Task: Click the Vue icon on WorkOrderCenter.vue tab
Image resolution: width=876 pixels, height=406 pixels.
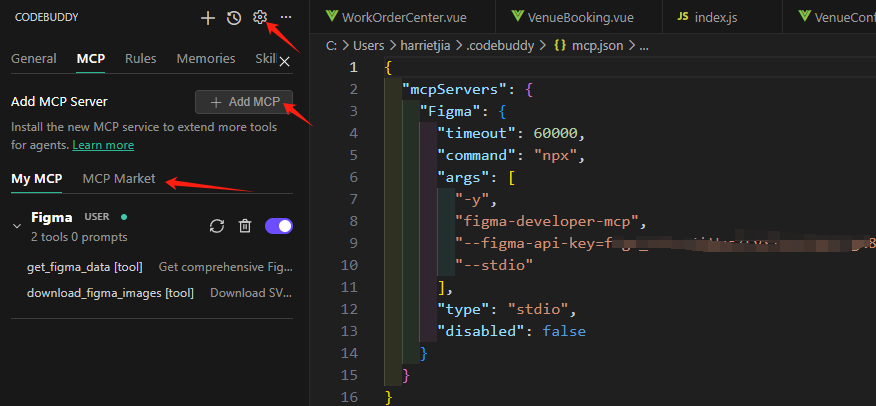Action: click(x=332, y=16)
